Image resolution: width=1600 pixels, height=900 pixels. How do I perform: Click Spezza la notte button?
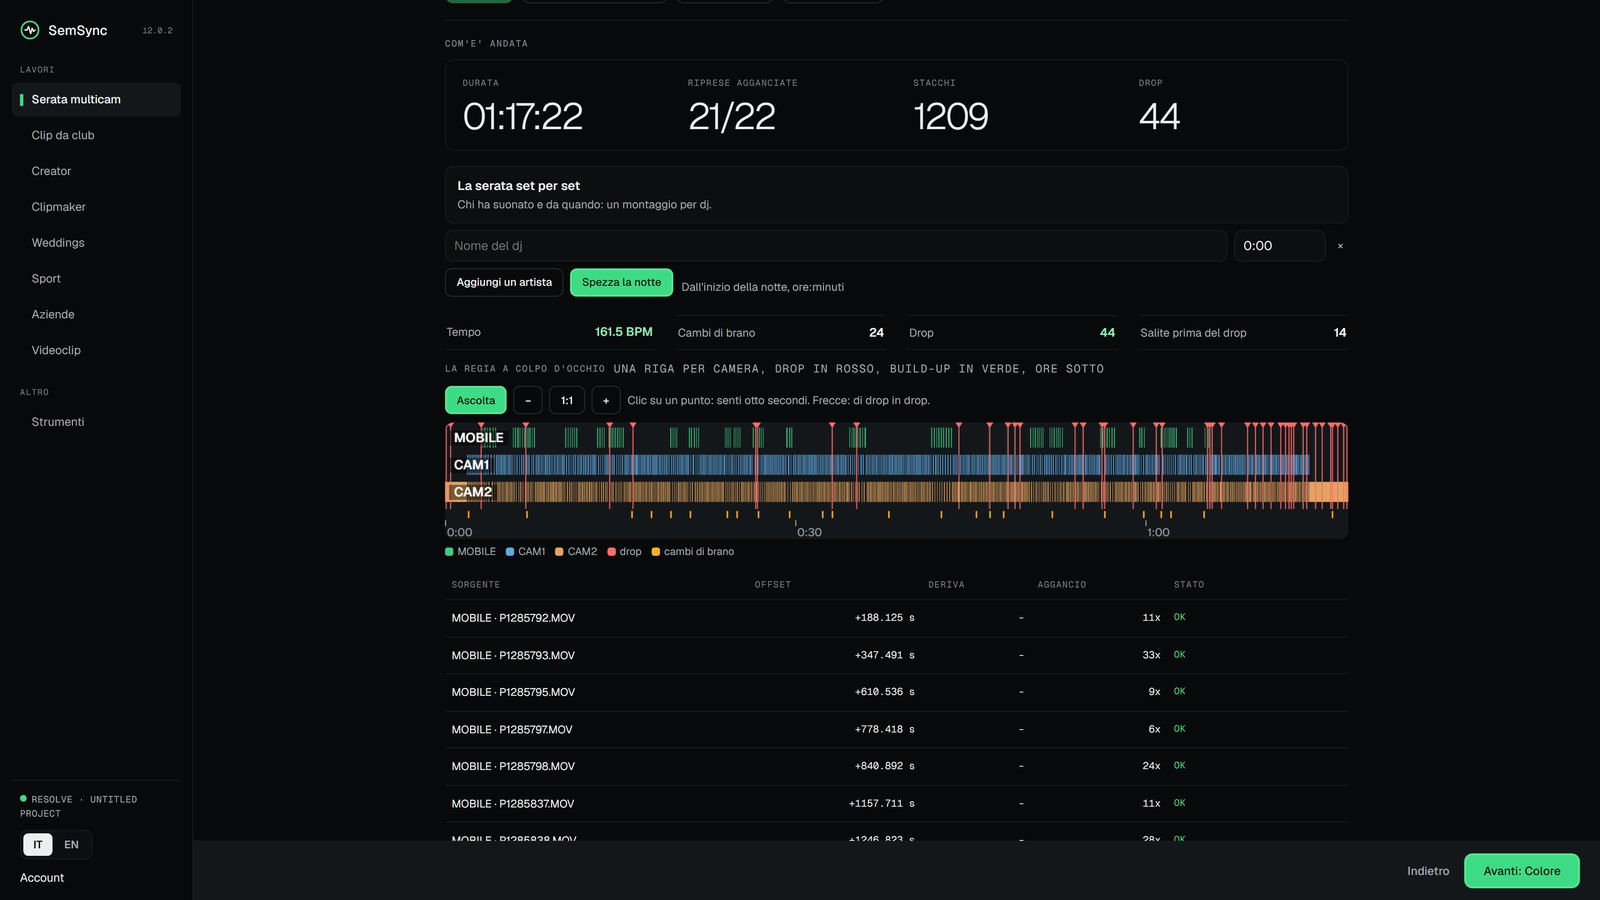coord(621,283)
